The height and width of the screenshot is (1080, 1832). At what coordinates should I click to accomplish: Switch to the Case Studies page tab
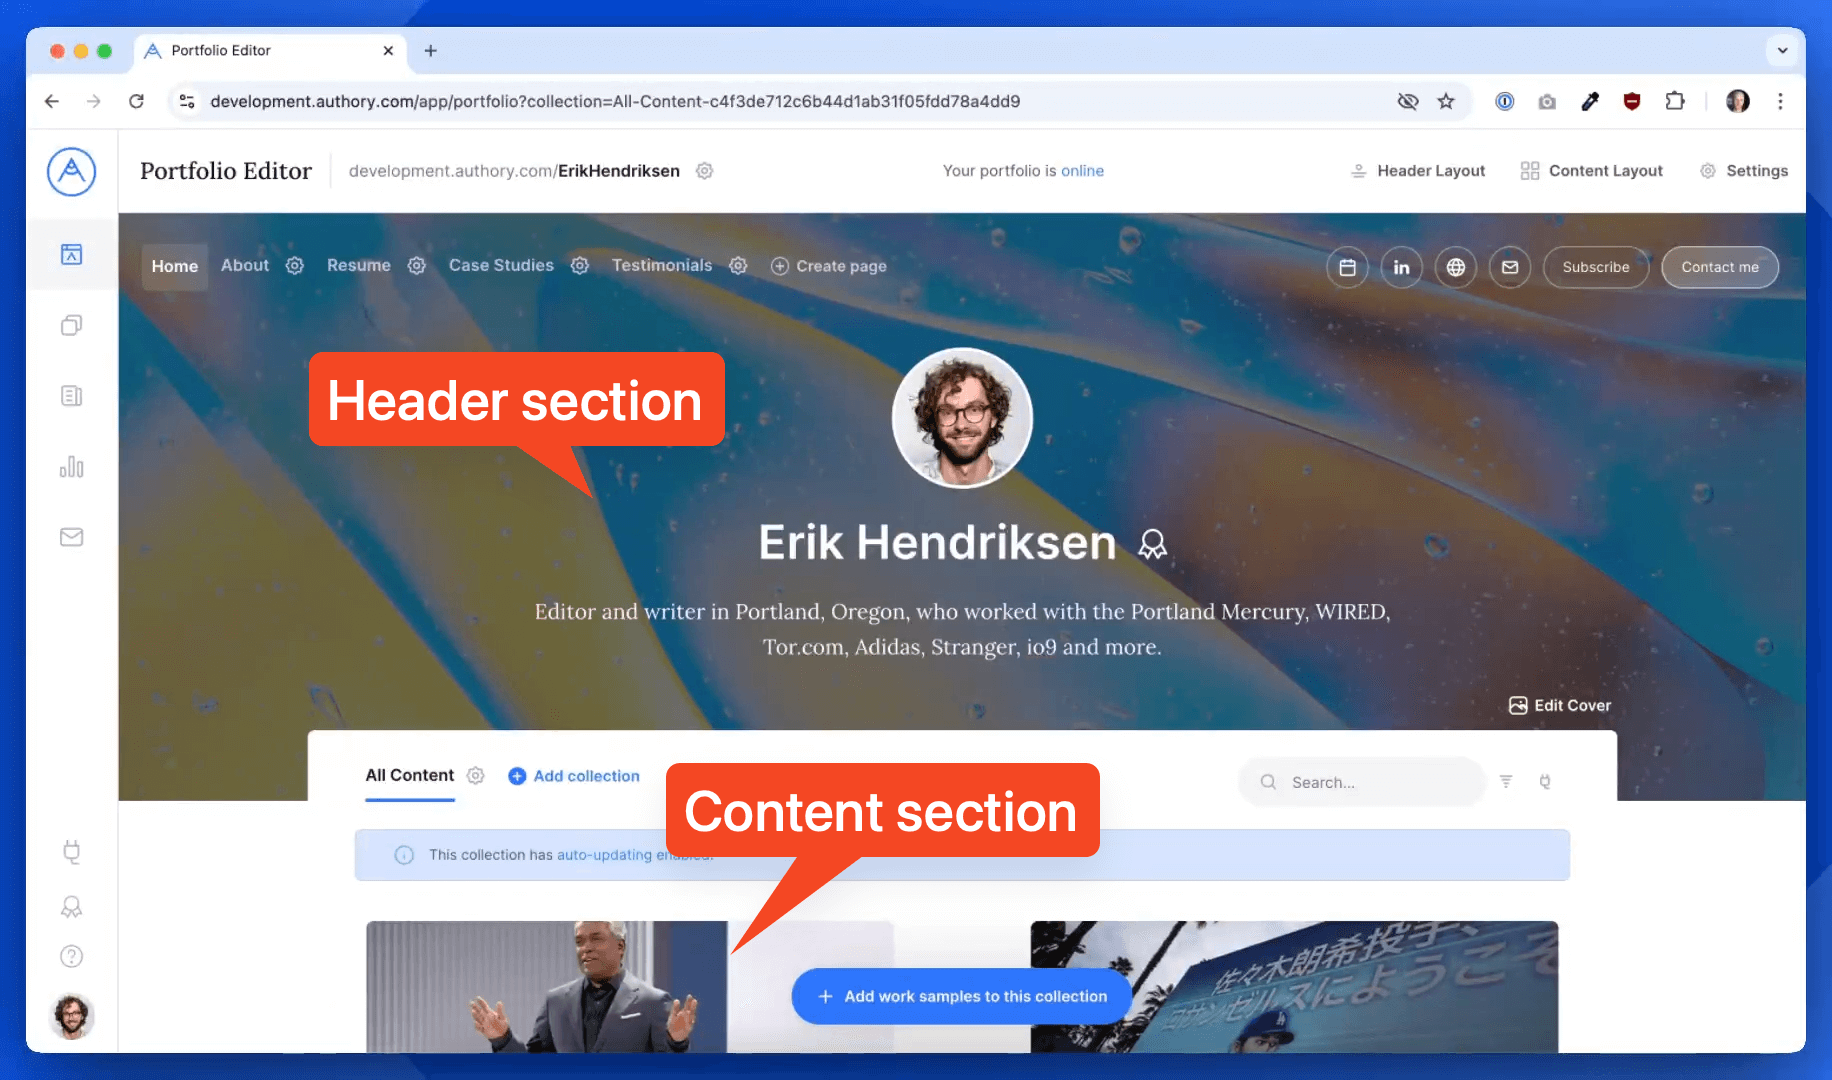tap(501, 265)
